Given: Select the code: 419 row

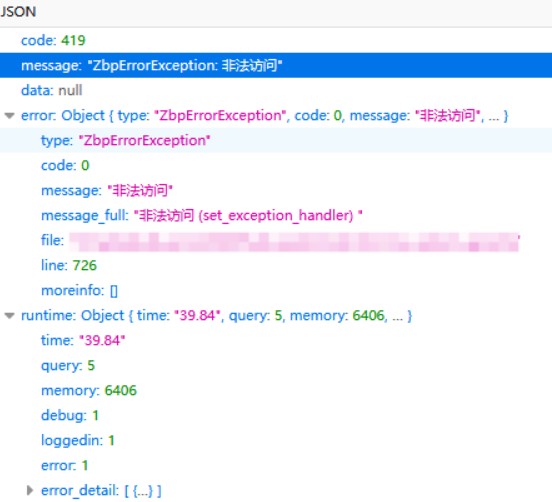Looking at the screenshot, I should (276, 40).
